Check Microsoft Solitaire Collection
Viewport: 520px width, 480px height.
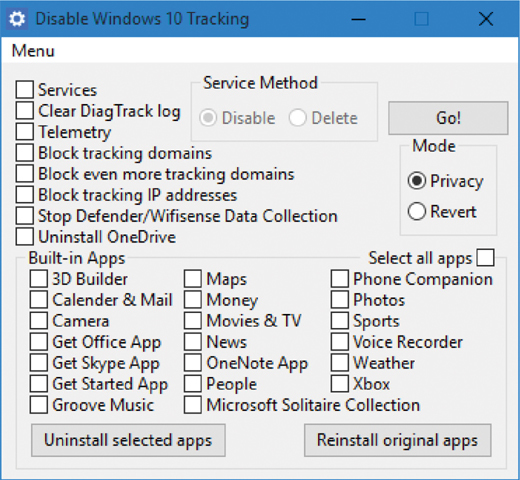(x=193, y=405)
